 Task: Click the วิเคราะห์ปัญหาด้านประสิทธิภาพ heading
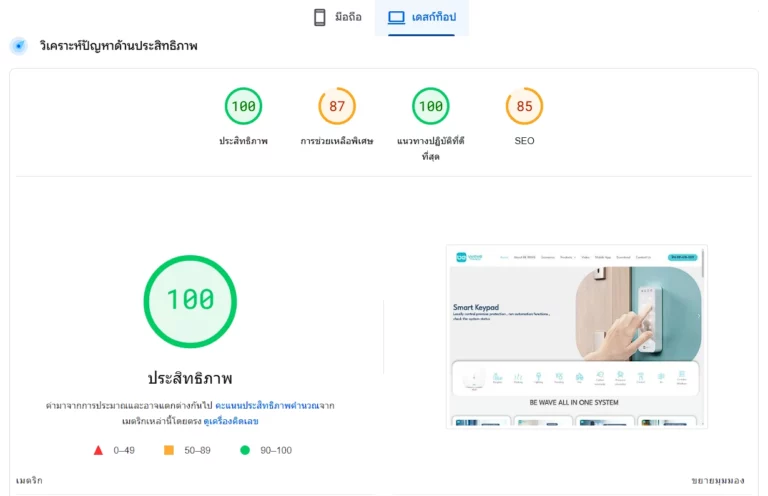pyautogui.click(x=119, y=46)
